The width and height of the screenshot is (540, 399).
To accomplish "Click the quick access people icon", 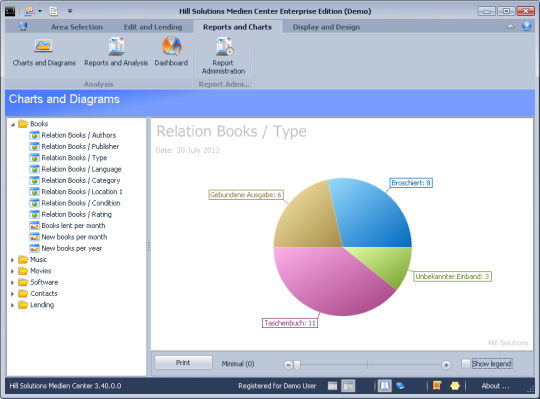I will [29, 11].
